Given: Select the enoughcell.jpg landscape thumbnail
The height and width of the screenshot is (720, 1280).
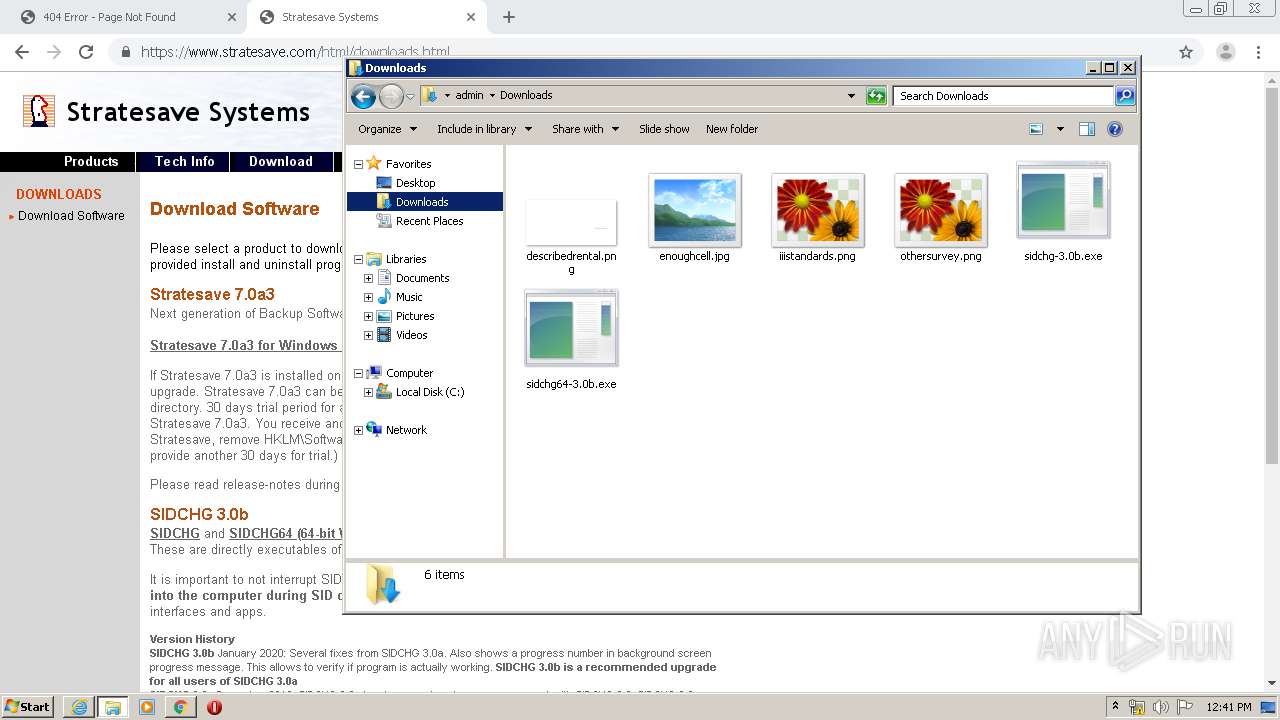Looking at the screenshot, I should pyautogui.click(x=694, y=210).
